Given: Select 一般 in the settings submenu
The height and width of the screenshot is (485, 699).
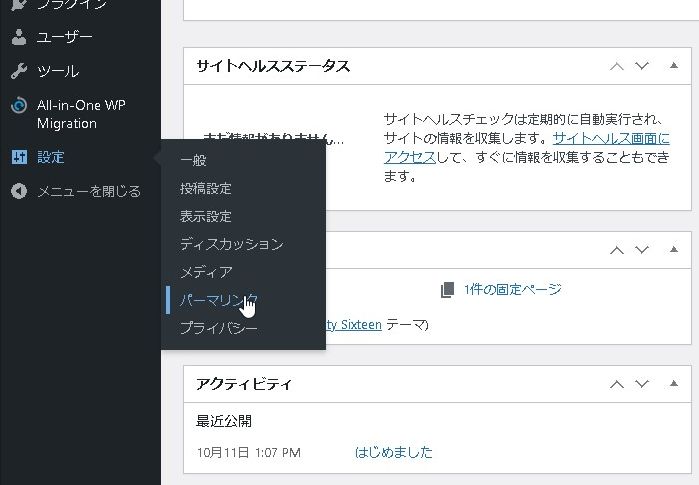Looking at the screenshot, I should point(193,160).
